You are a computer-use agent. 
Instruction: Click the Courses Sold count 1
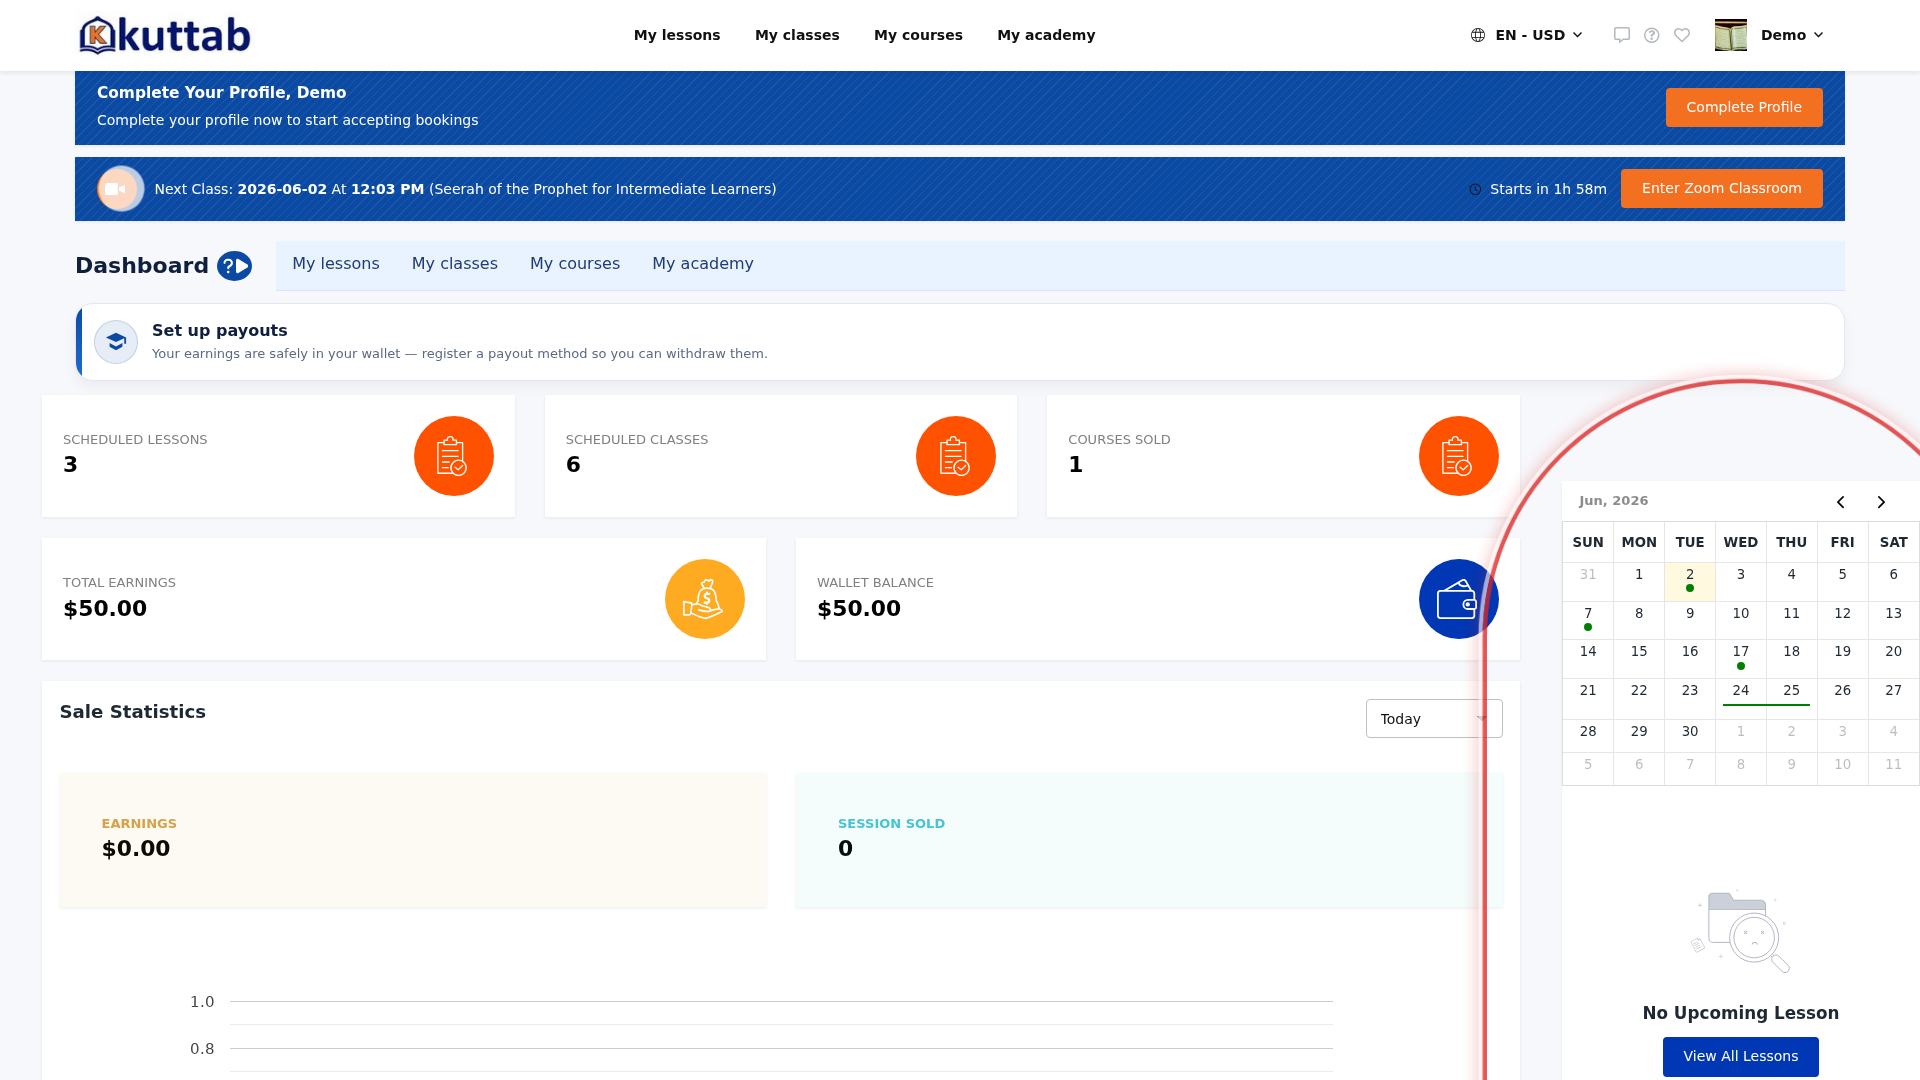(x=1076, y=465)
